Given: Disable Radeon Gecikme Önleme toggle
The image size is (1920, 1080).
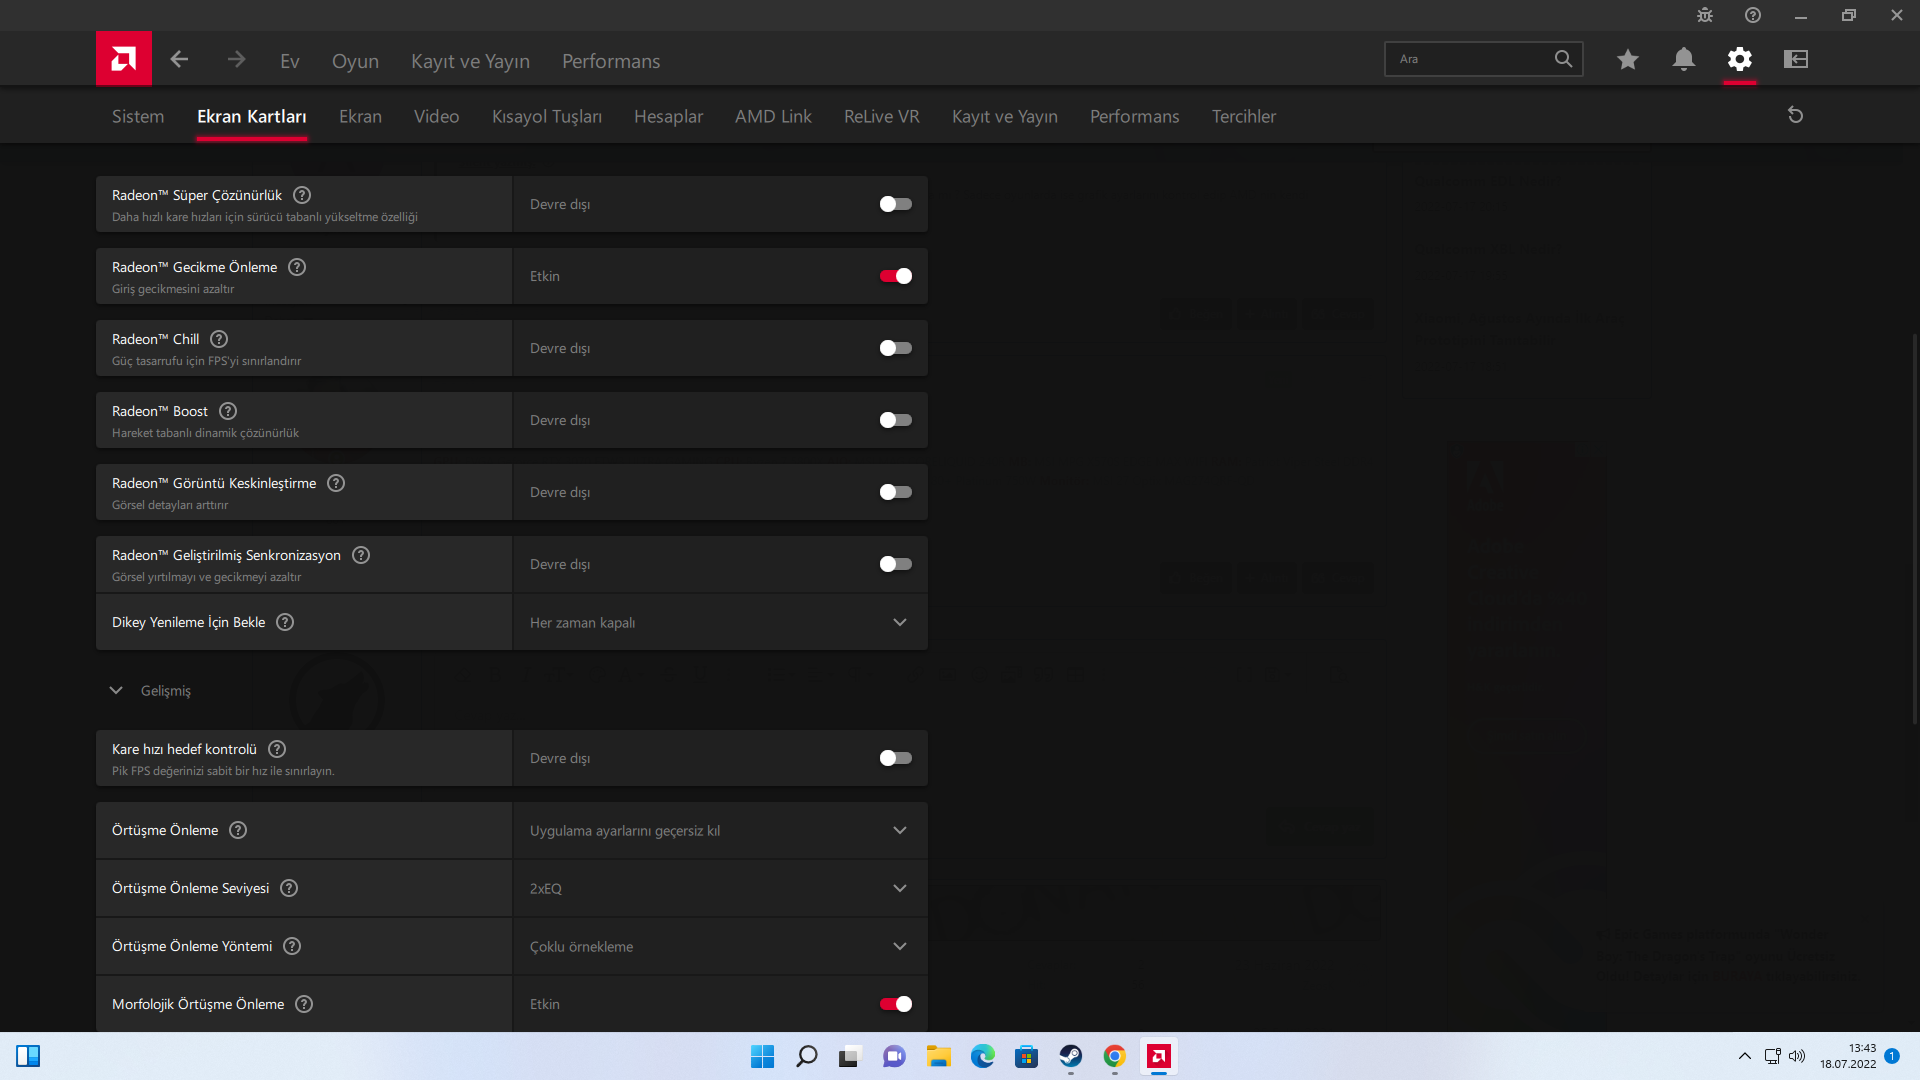Looking at the screenshot, I should click(895, 276).
